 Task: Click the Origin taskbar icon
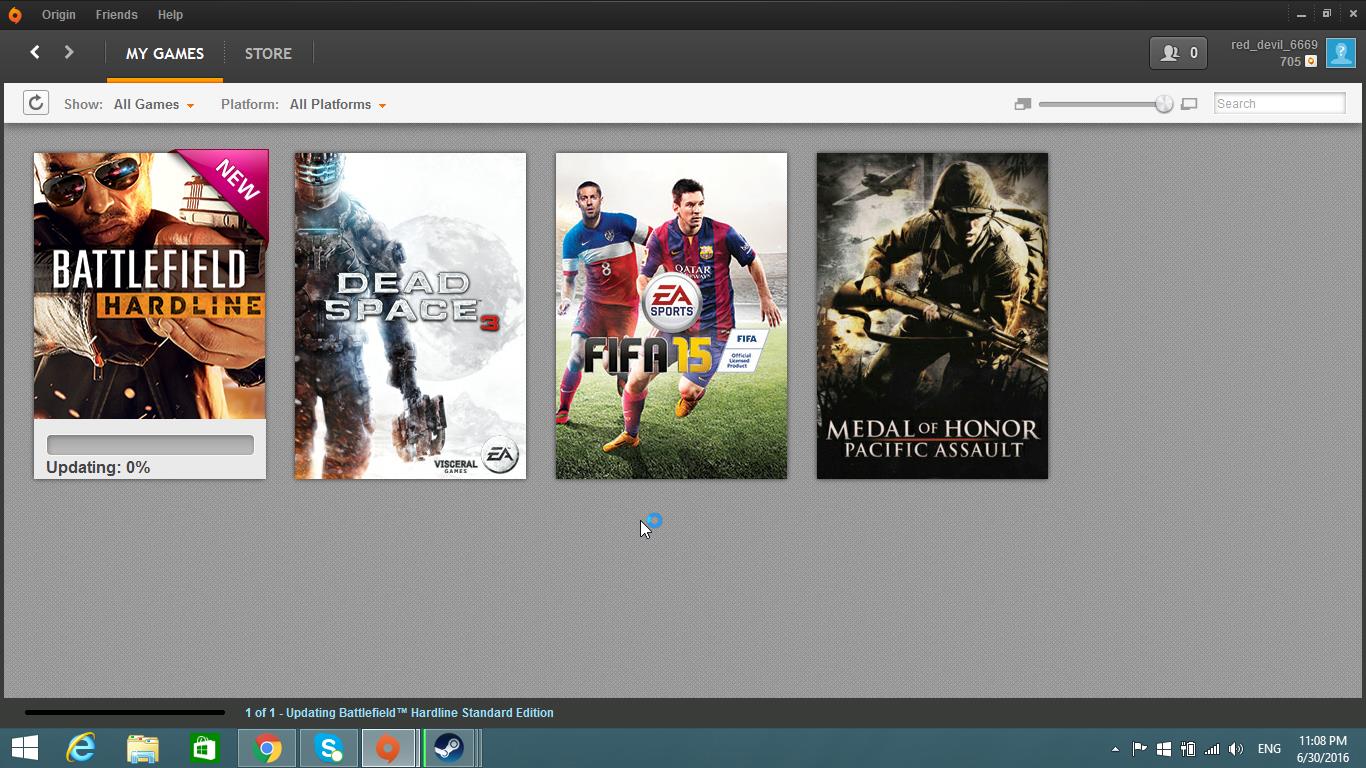coord(388,748)
